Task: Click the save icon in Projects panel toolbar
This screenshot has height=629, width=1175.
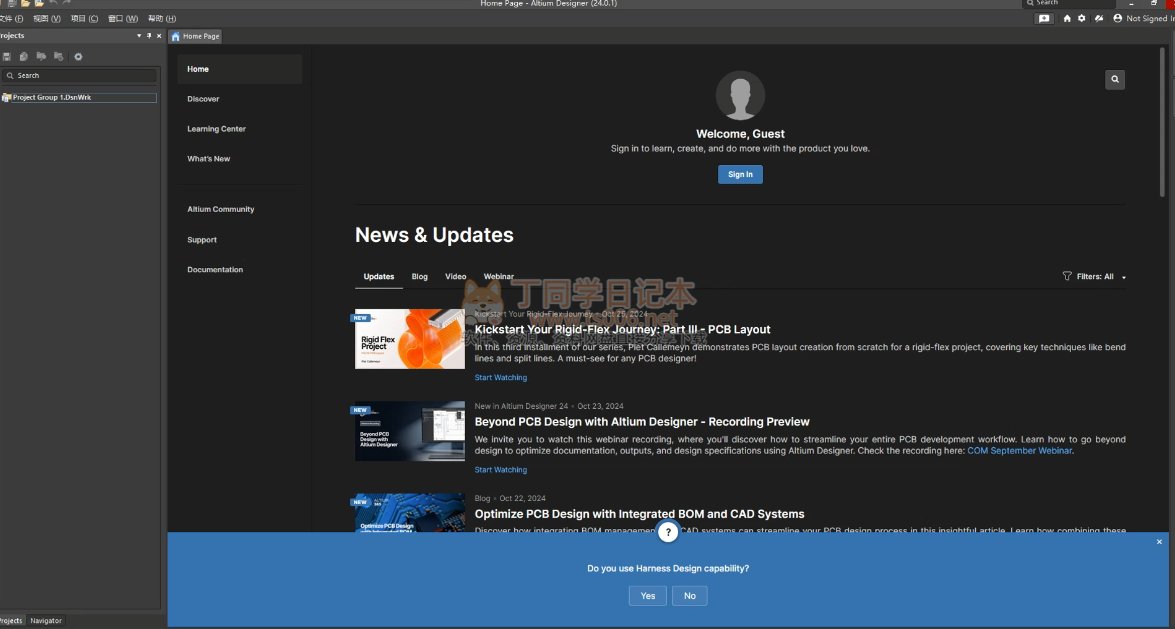Action: click(7, 56)
